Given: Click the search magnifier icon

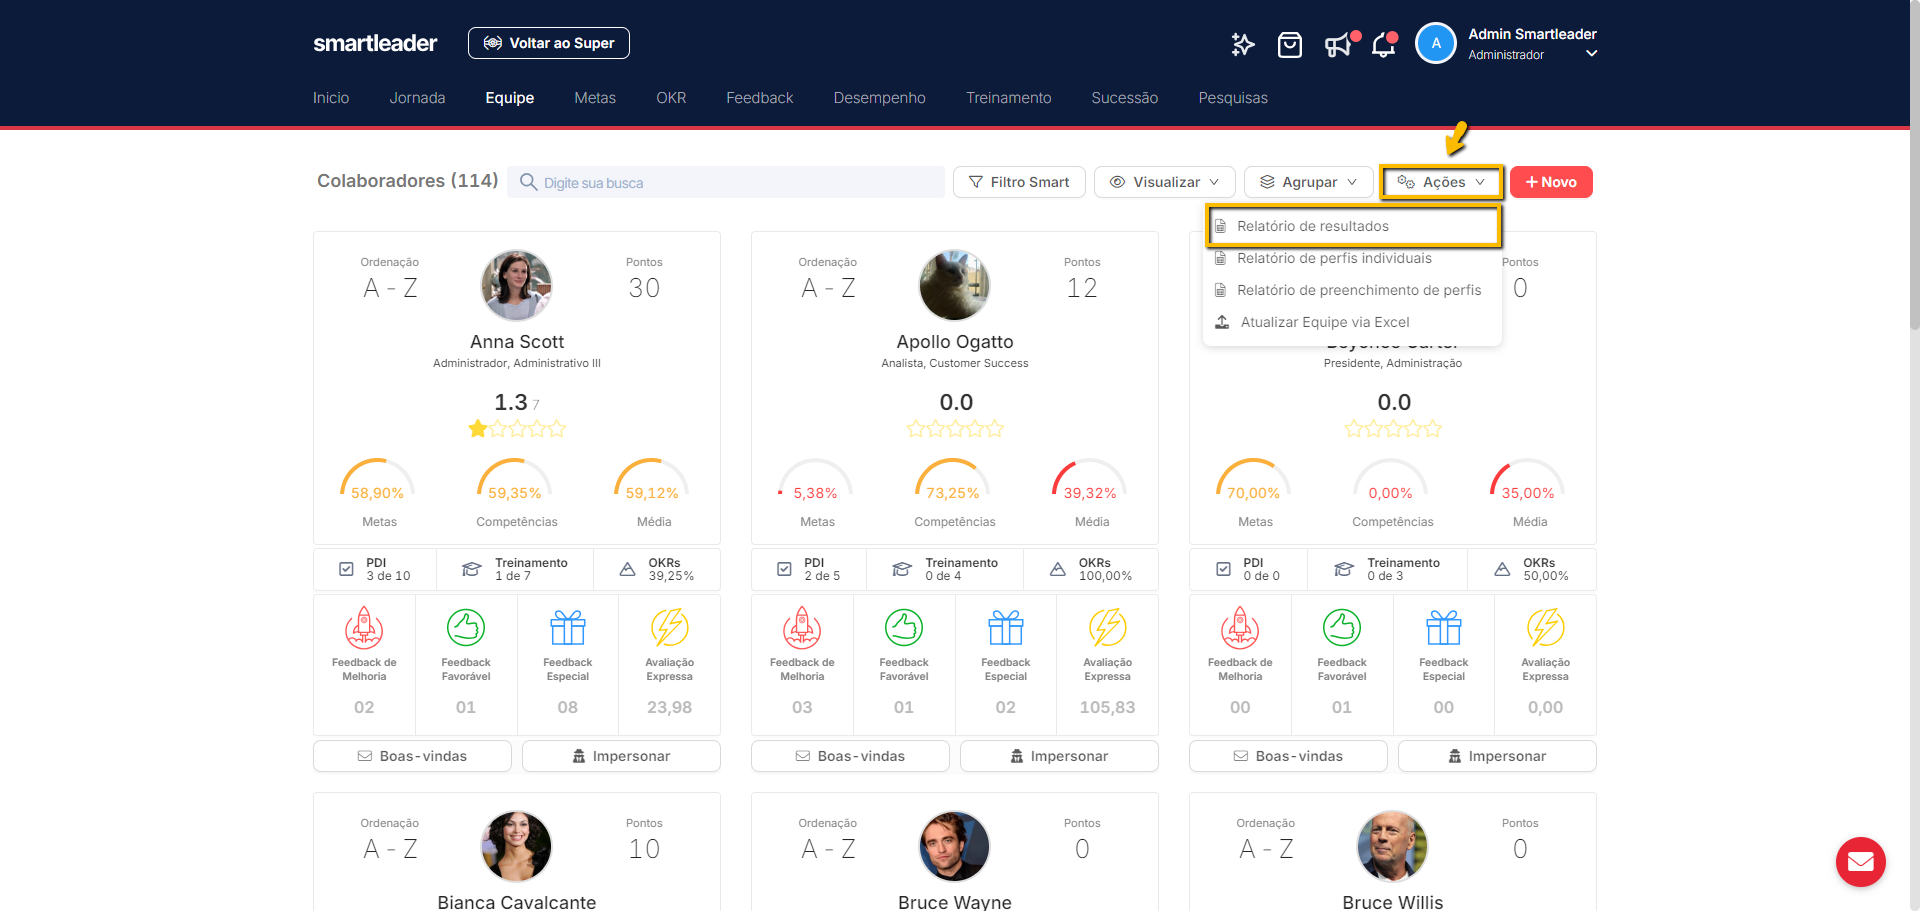Looking at the screenshot, I should click(528, 182).
